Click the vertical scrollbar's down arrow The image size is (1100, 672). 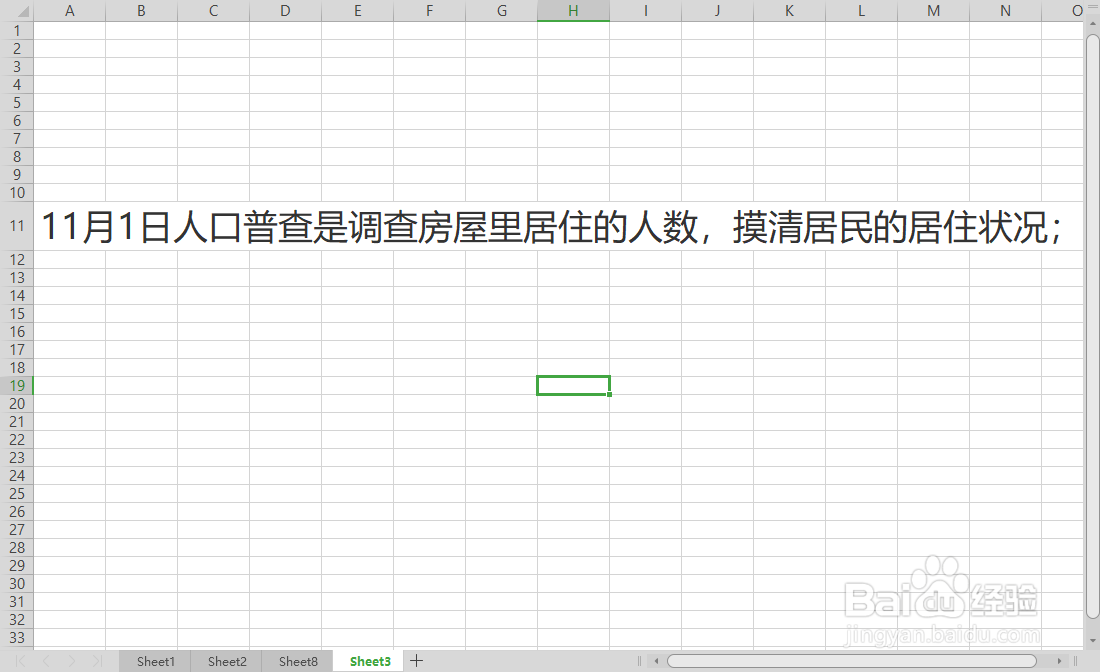pyautogui.click(x=1091, y=640)
